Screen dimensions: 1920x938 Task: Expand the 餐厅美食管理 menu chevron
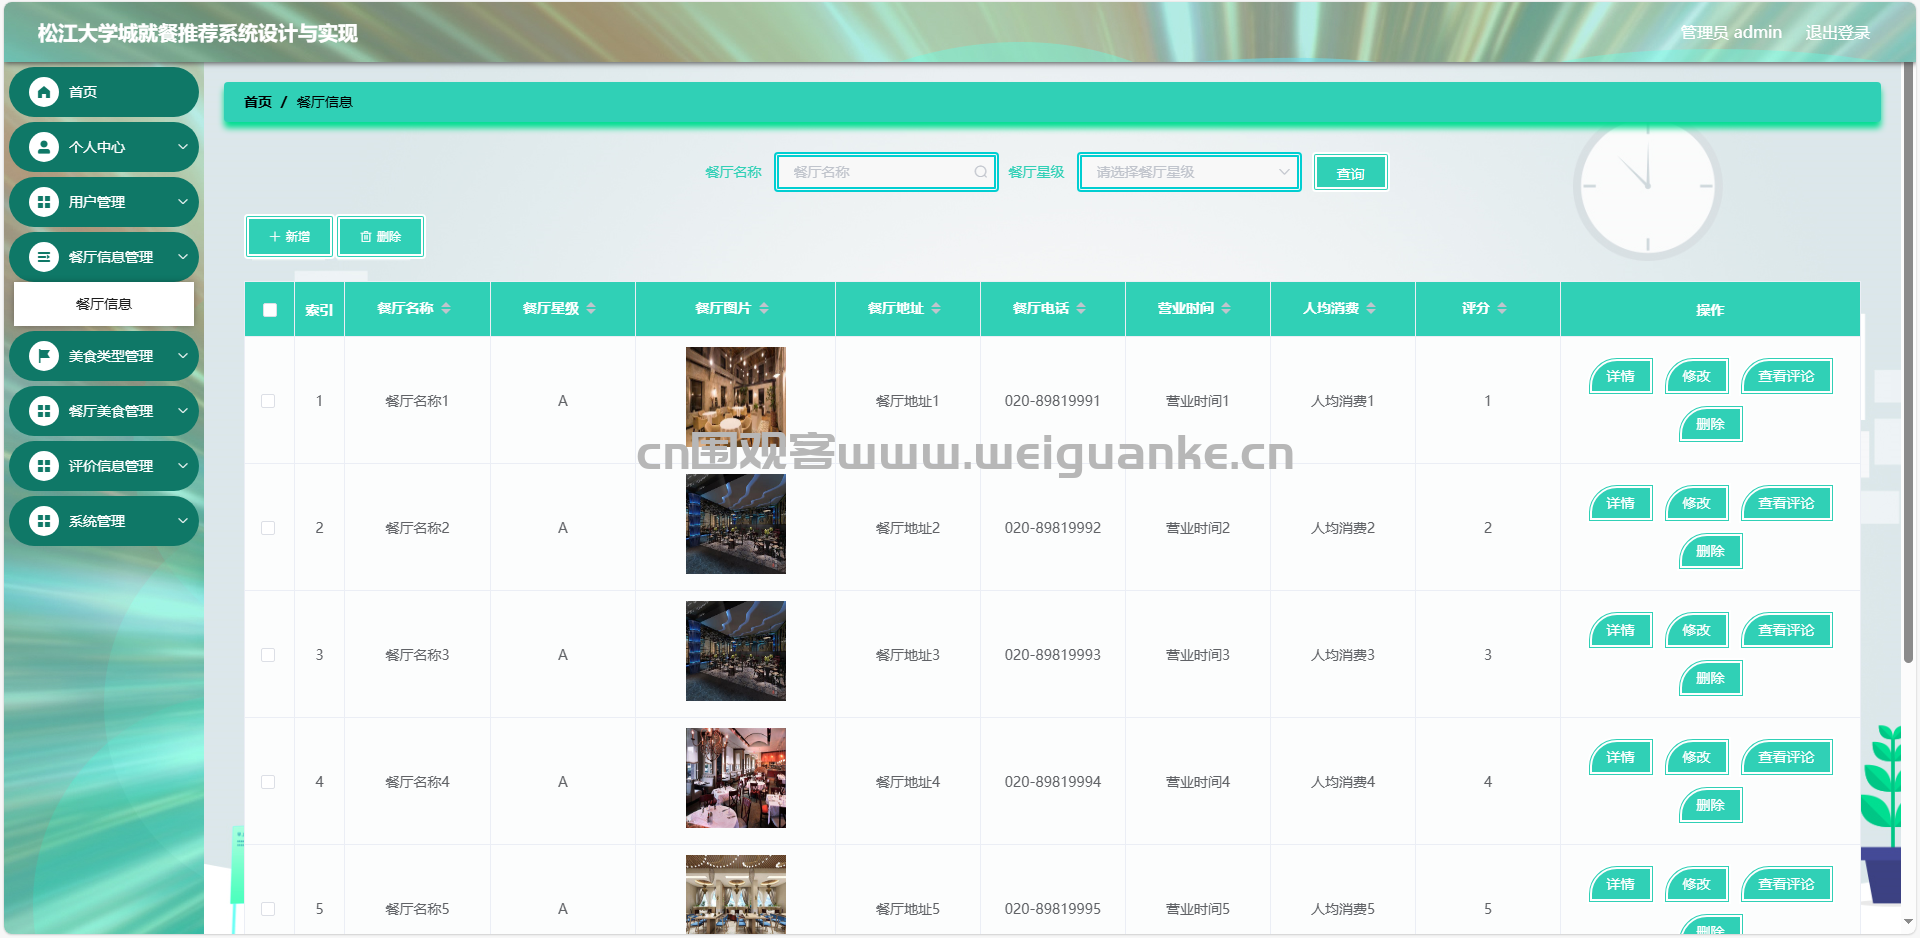183,411
